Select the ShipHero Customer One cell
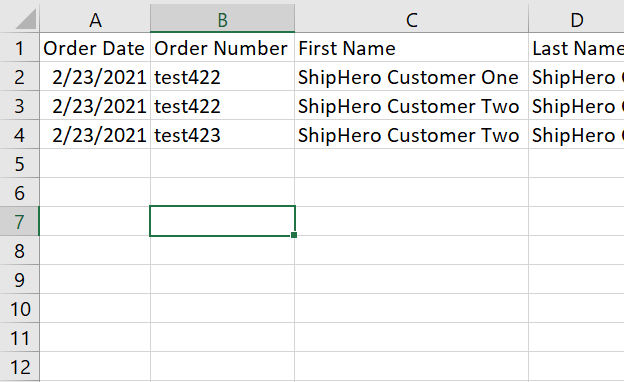 pyautogui.click(x=411, y=77)
